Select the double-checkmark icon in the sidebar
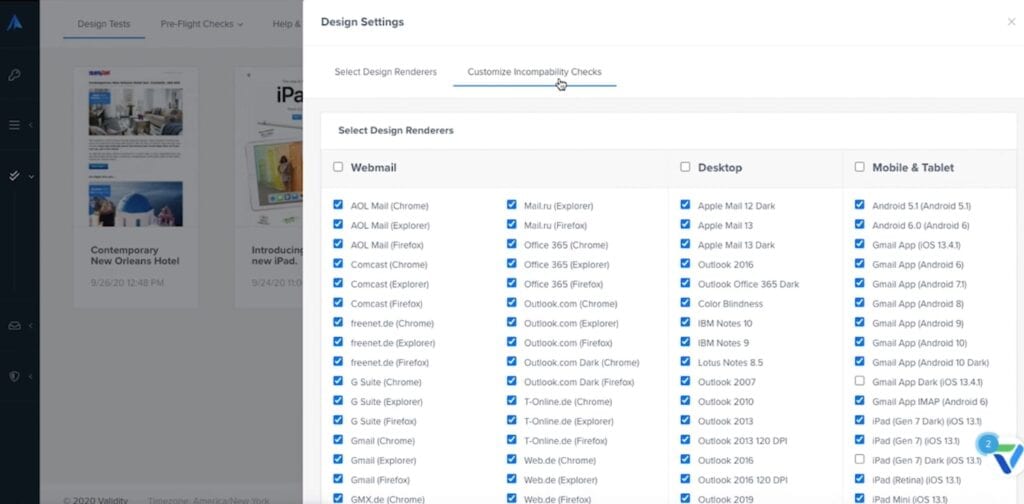 (x=14, y=176)
